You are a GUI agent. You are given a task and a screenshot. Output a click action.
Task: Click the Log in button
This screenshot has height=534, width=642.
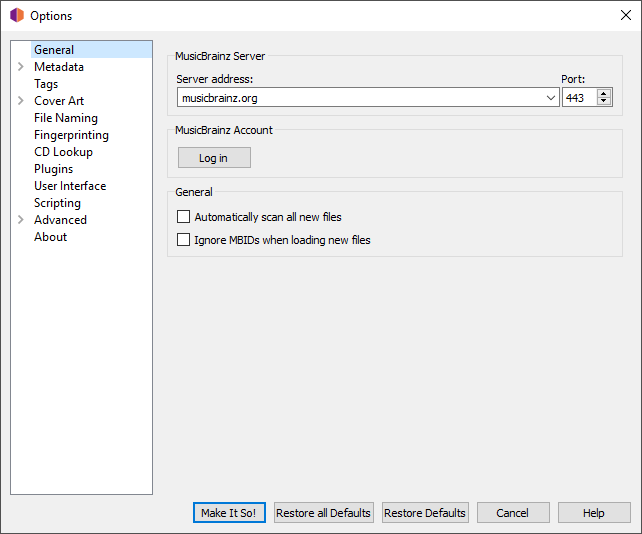click(214, 158)
